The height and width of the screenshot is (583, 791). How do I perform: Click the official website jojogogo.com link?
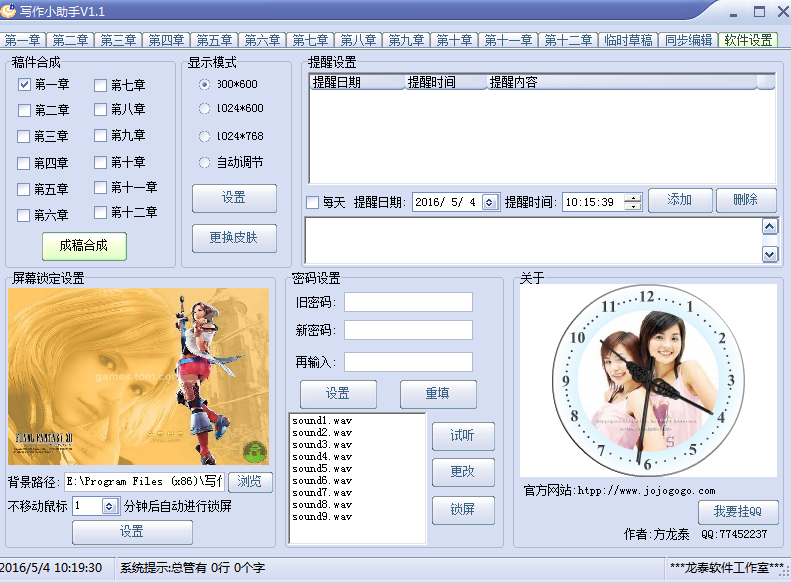(647, 491)
